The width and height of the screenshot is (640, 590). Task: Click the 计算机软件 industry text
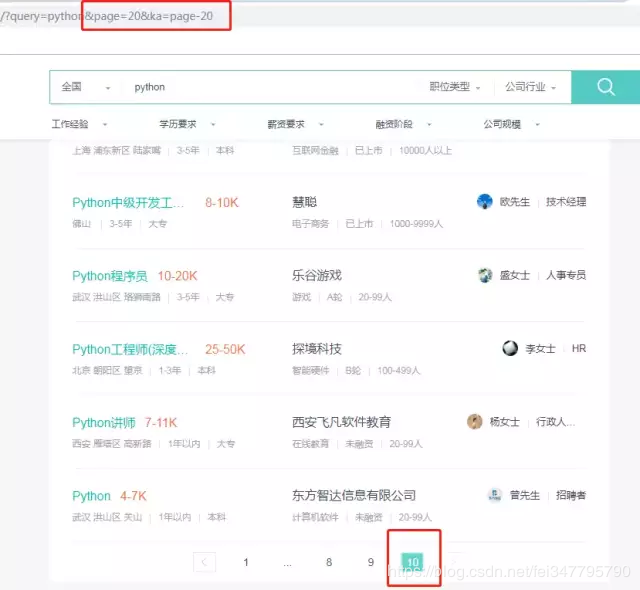tap(315, 517)
